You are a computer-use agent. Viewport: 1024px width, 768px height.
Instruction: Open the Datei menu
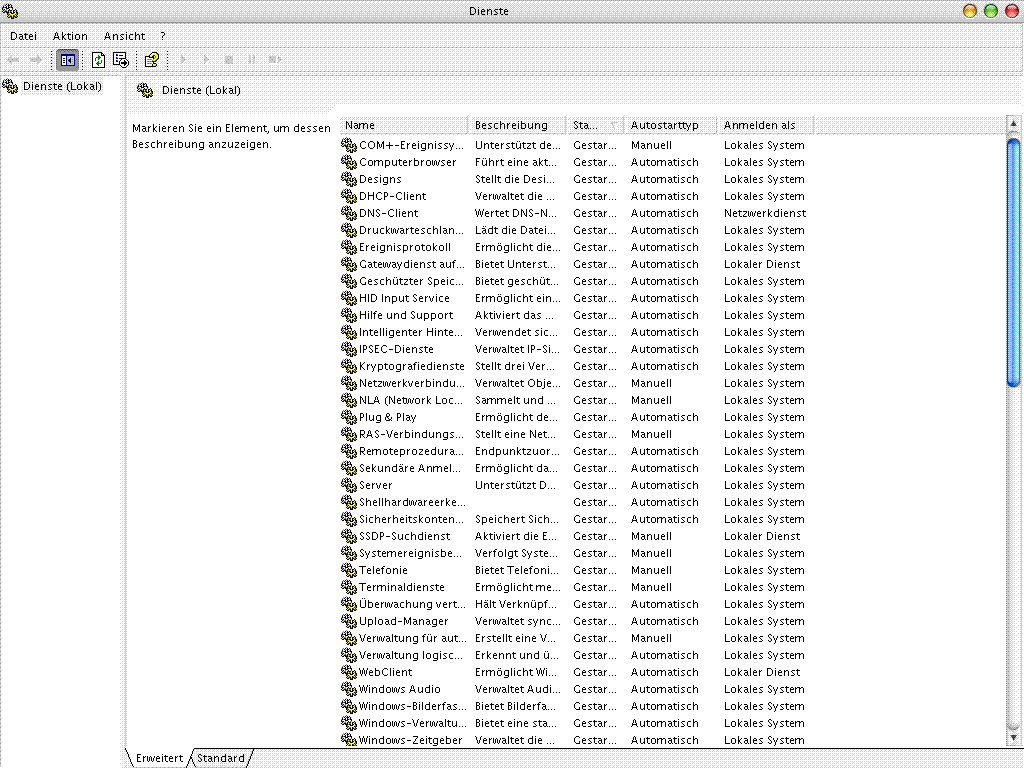pos(24,36)
